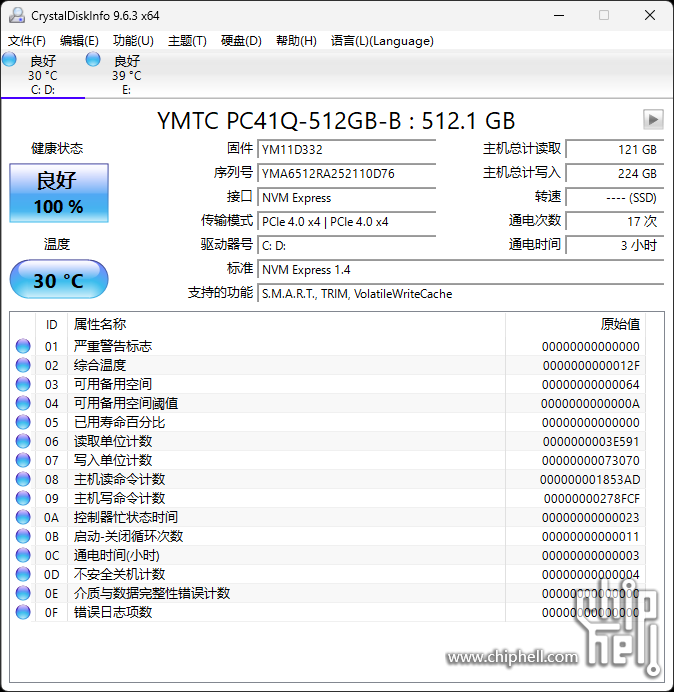
Task: Click the status icon of row 0E 介质与数据完整性错误计数
Action: pos(23,593)
